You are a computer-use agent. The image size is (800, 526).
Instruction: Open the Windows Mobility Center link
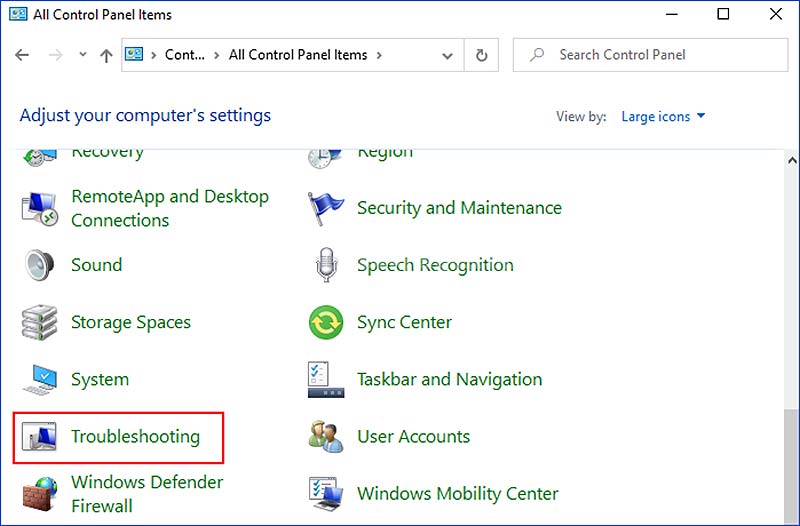tap(458, 494)
